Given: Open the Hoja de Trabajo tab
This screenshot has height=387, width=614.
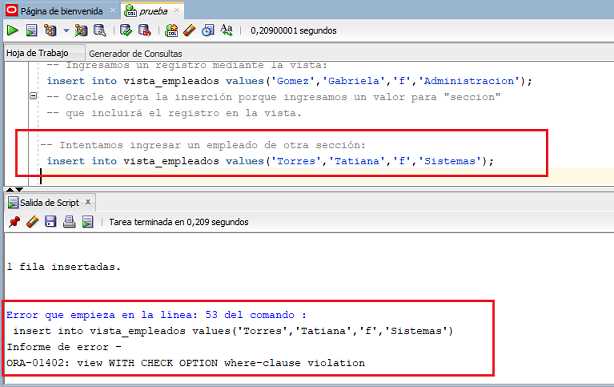Looking at the screenshot, I should click(37, 53).
